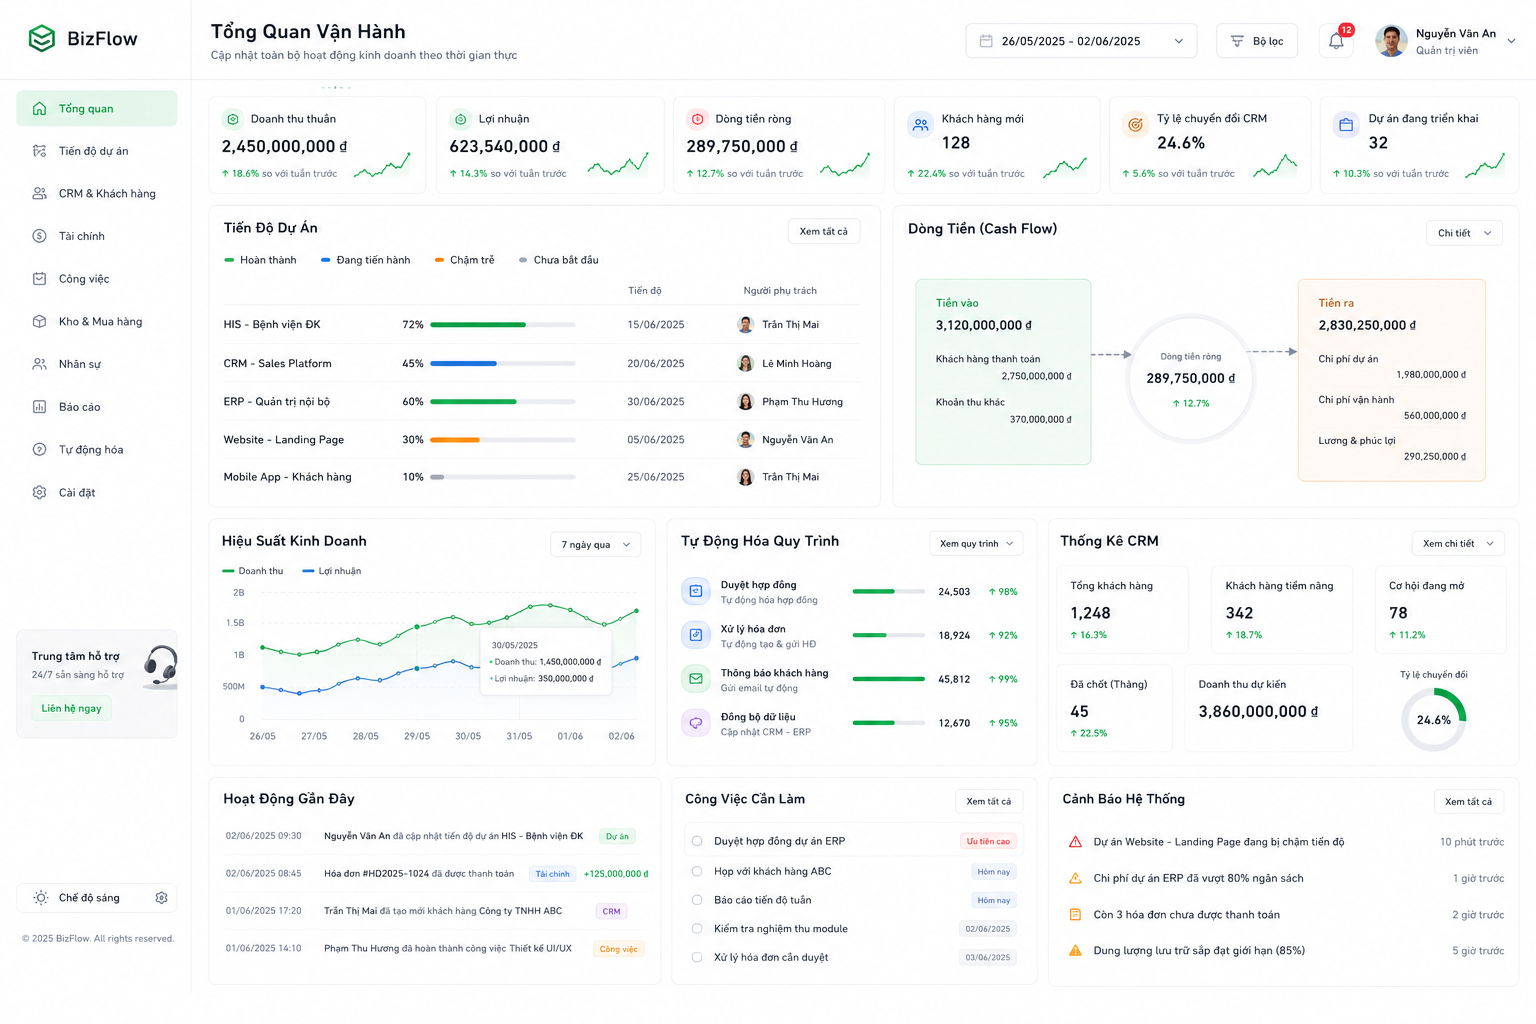Open the Xem chi tiết dropdown in Thống Kê CRM
The height and width of the screenshot is (1024, 1536).
[1458, 544]
